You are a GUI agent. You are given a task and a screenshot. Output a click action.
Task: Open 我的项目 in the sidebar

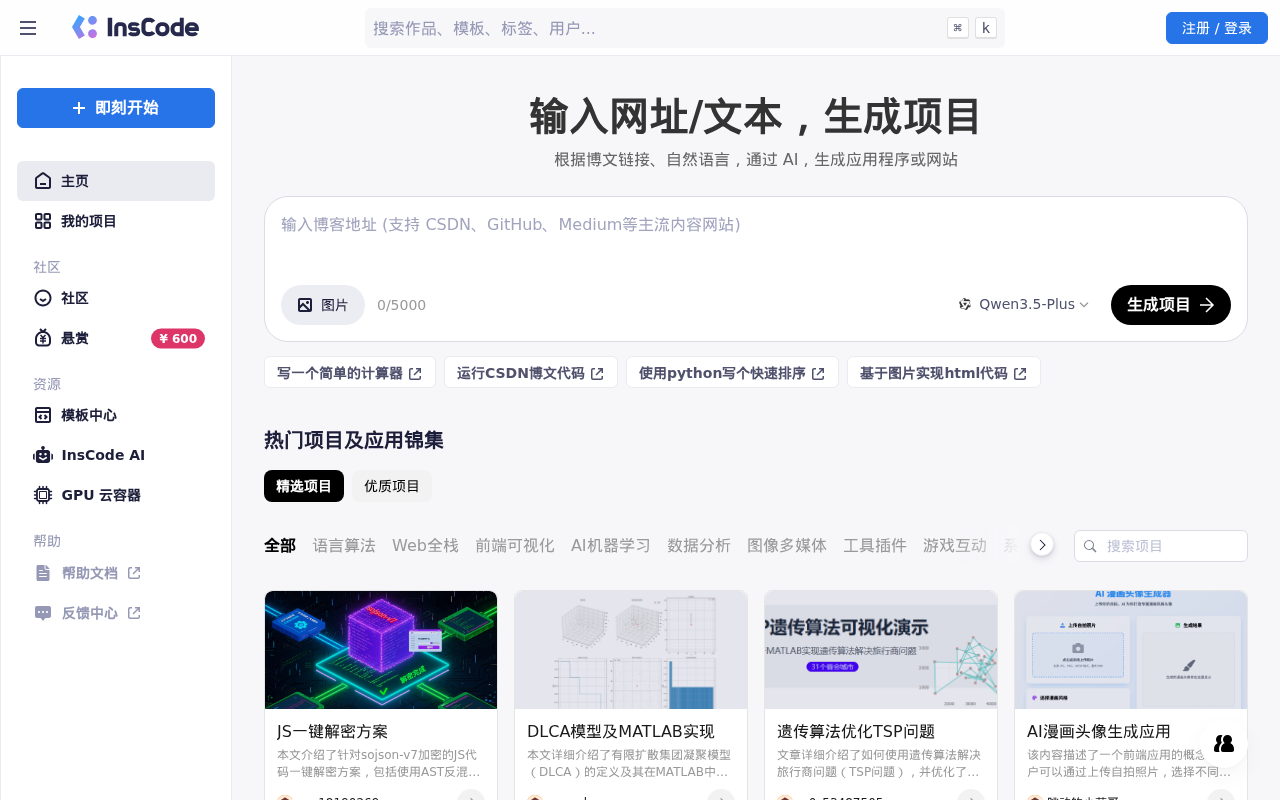(x=116, y=221)
